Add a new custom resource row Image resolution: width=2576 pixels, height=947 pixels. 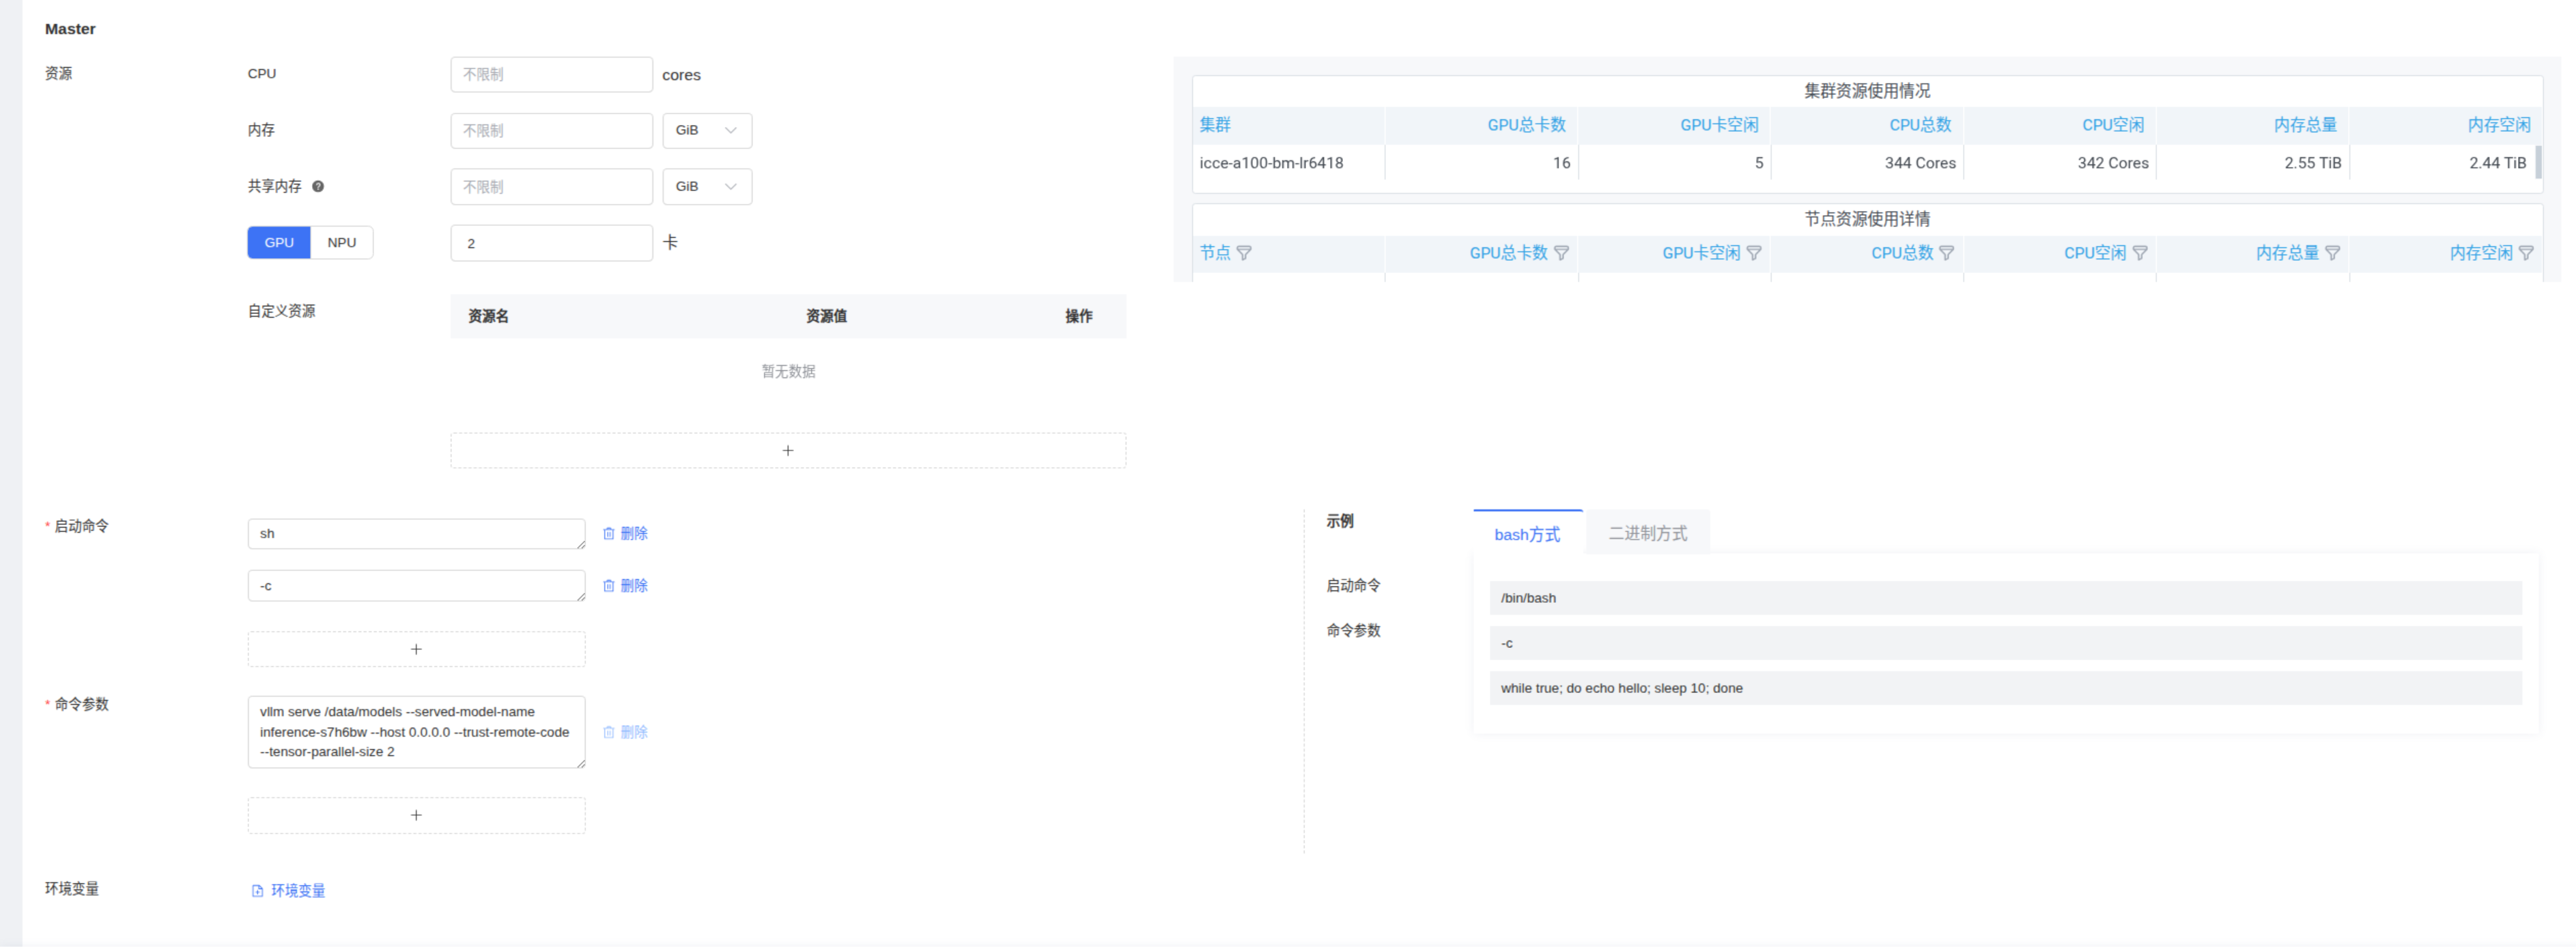[x=788, y=450]
